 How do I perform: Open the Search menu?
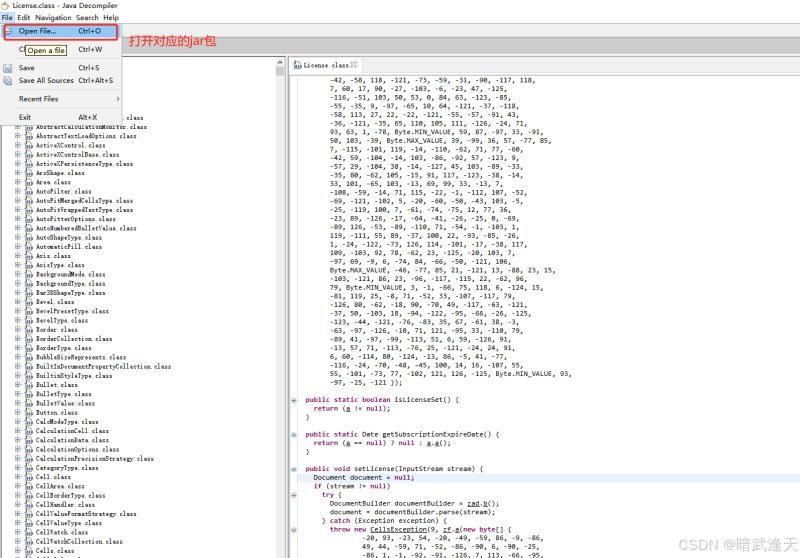87,17
